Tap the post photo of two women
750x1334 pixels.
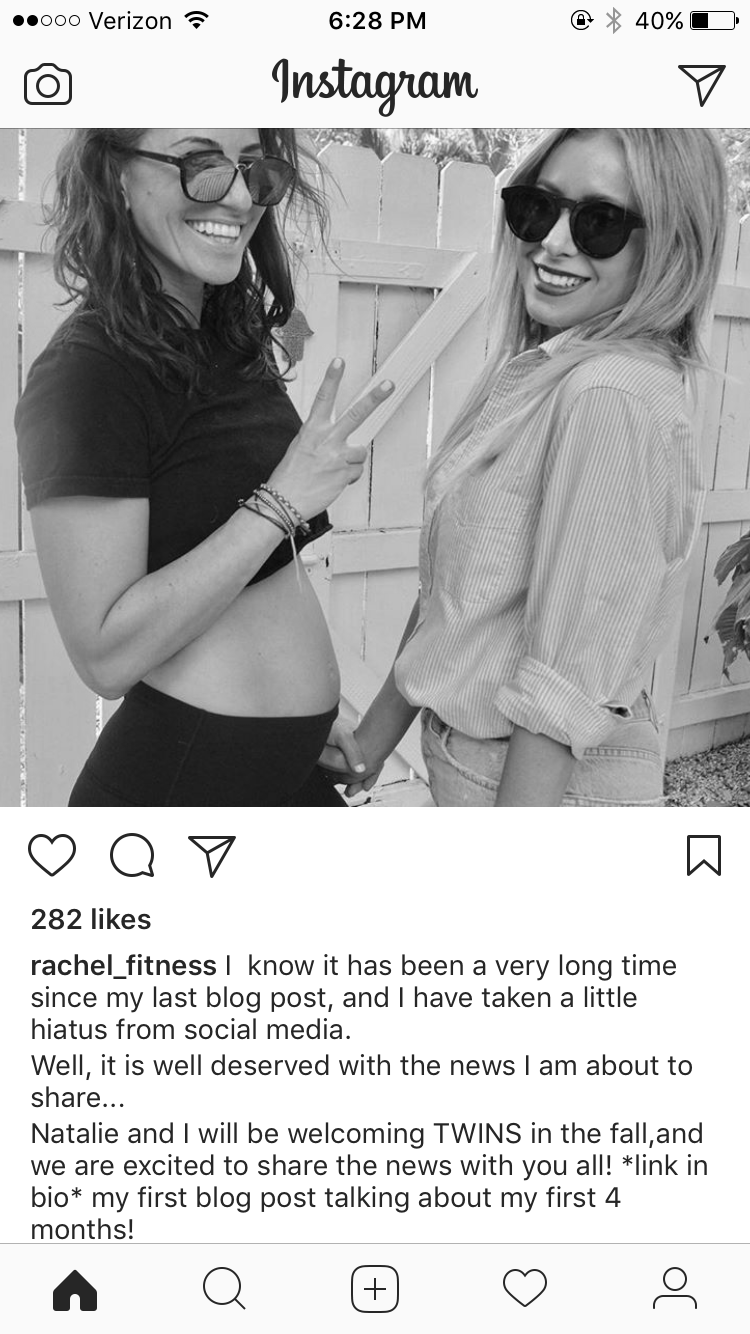click(375, 467)
